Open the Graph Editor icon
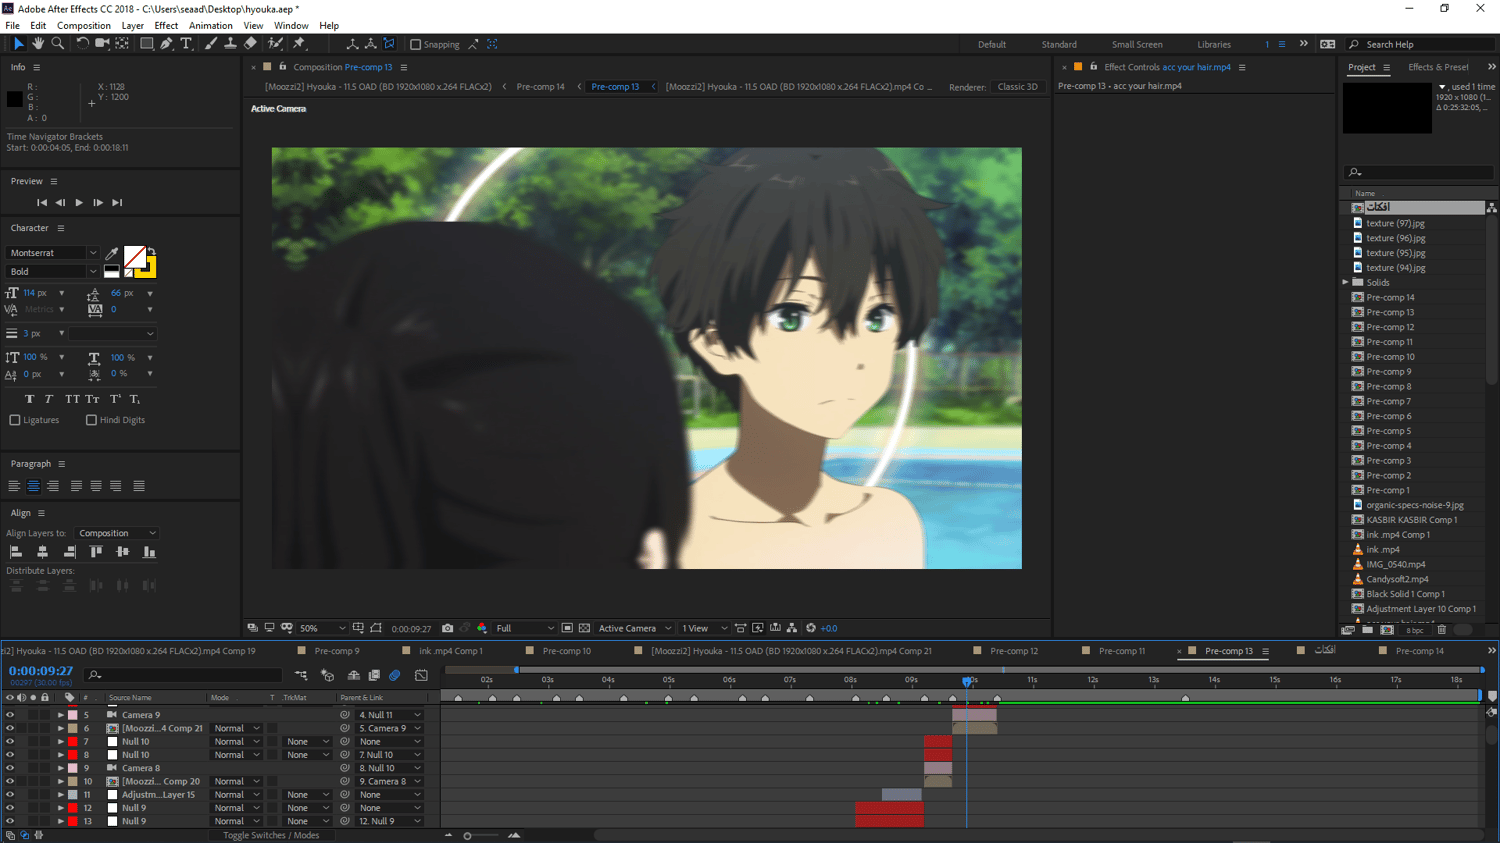1500x843 pixels. 421,676
